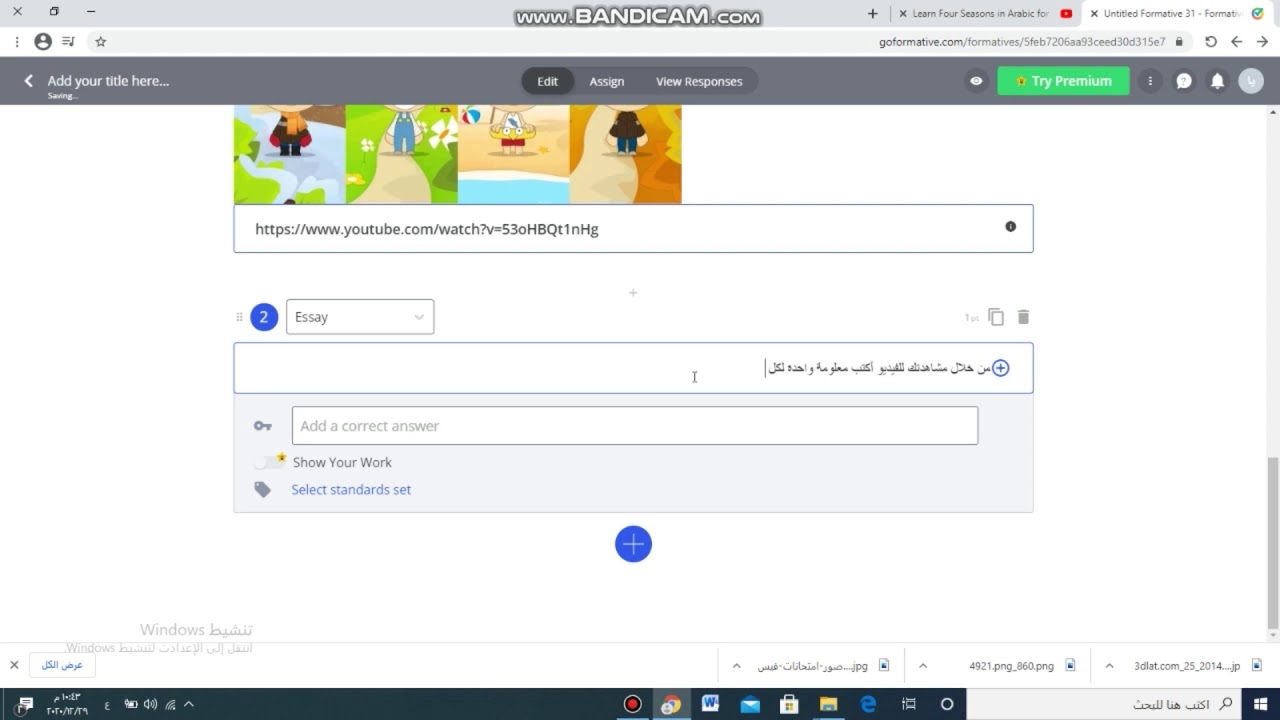
Task: Preview the formative with the eye icon
Action: (x=976, y=81)
